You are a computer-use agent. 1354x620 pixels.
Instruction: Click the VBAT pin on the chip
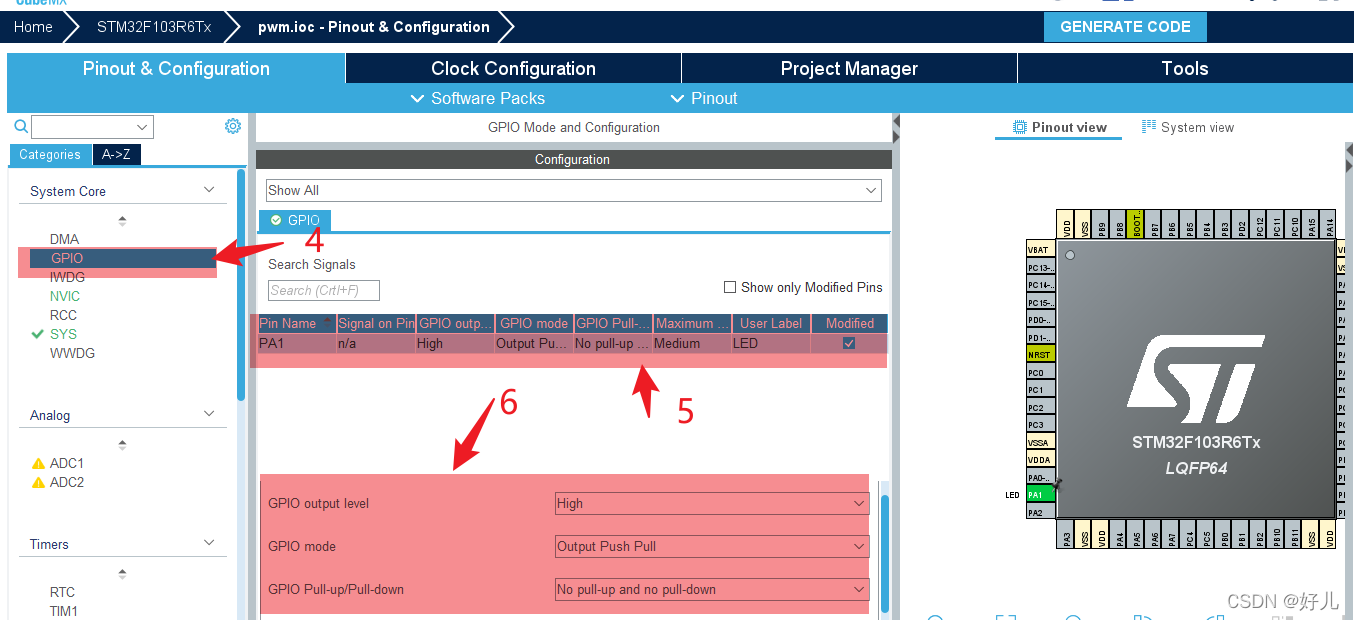pyautogui.click(x=1041, y=249)
